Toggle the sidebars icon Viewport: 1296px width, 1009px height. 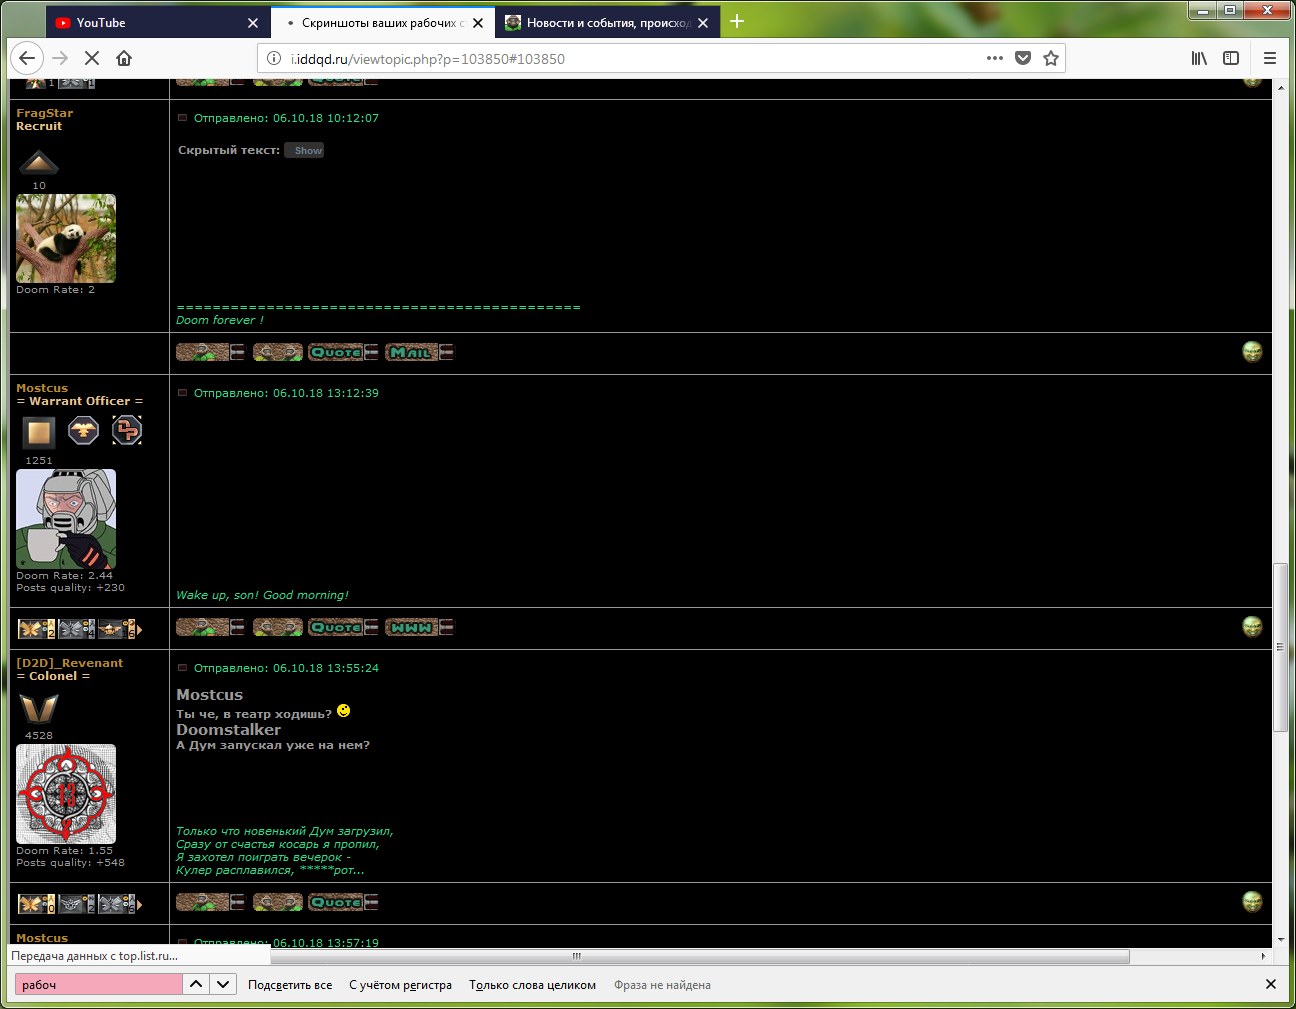coord(1231,58)
